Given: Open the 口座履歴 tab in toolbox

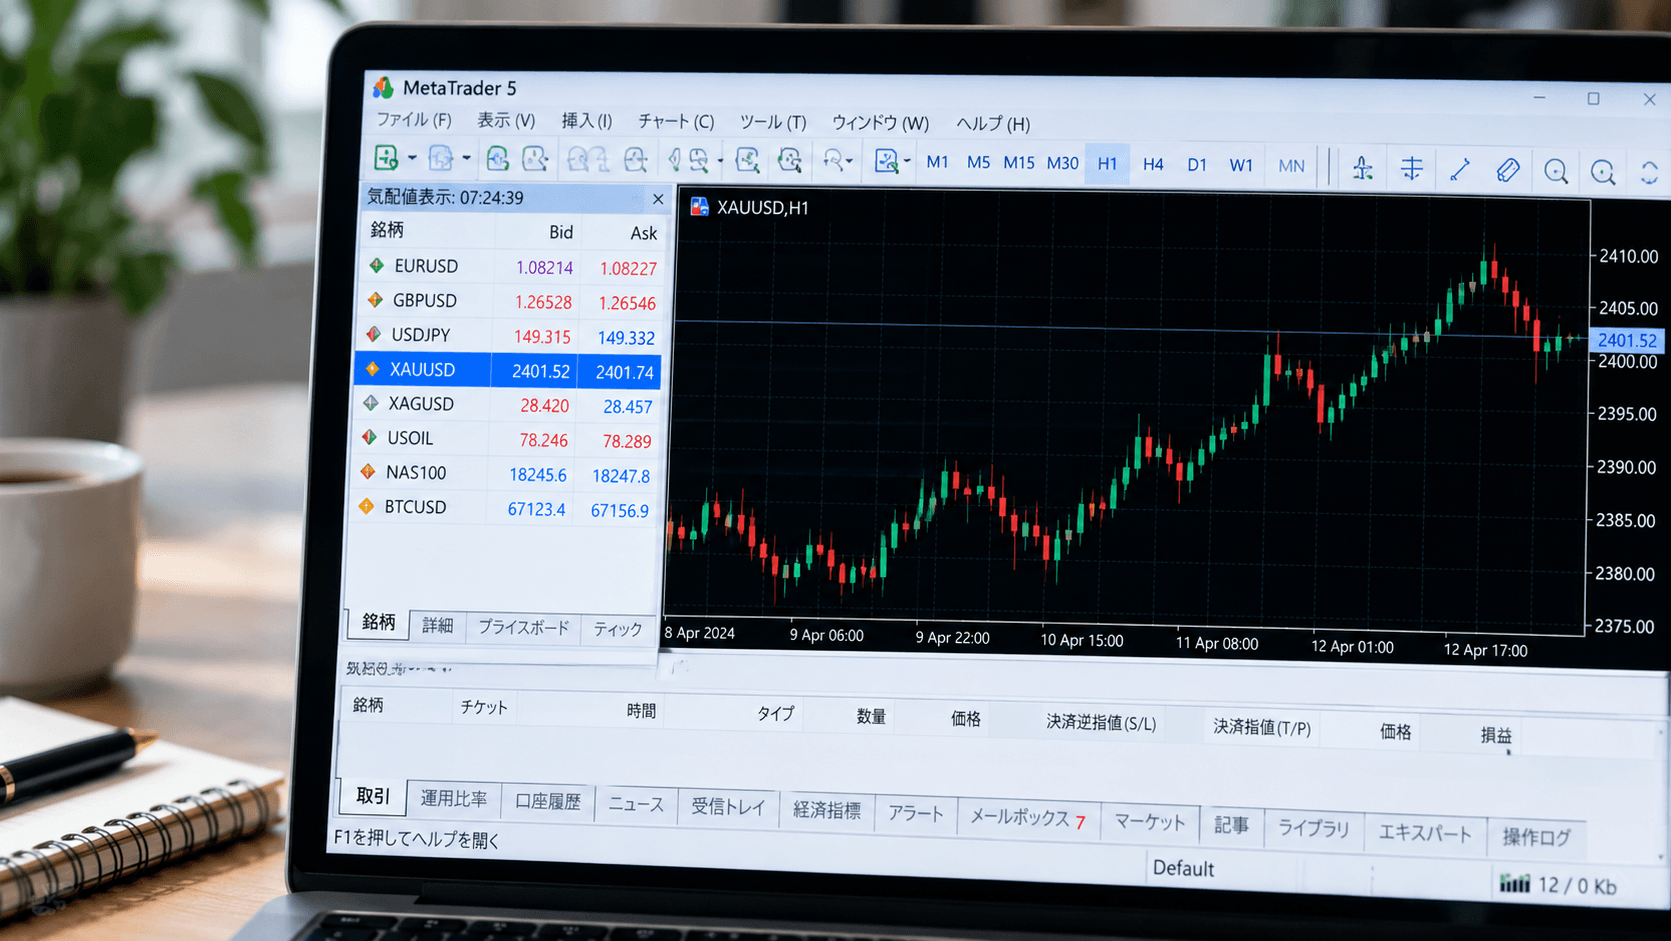Looking at the screenshot, I should tap(547, 801).
